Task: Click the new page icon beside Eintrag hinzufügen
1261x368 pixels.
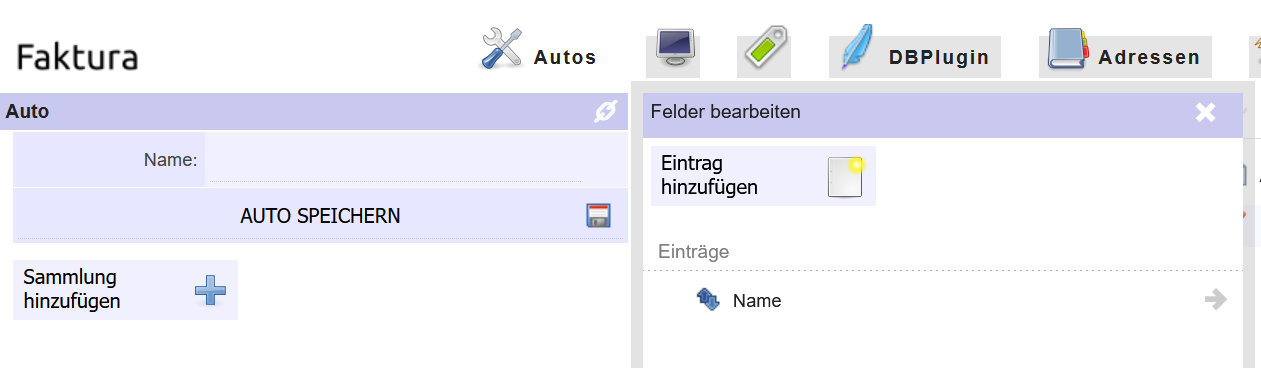Action: 846,178
